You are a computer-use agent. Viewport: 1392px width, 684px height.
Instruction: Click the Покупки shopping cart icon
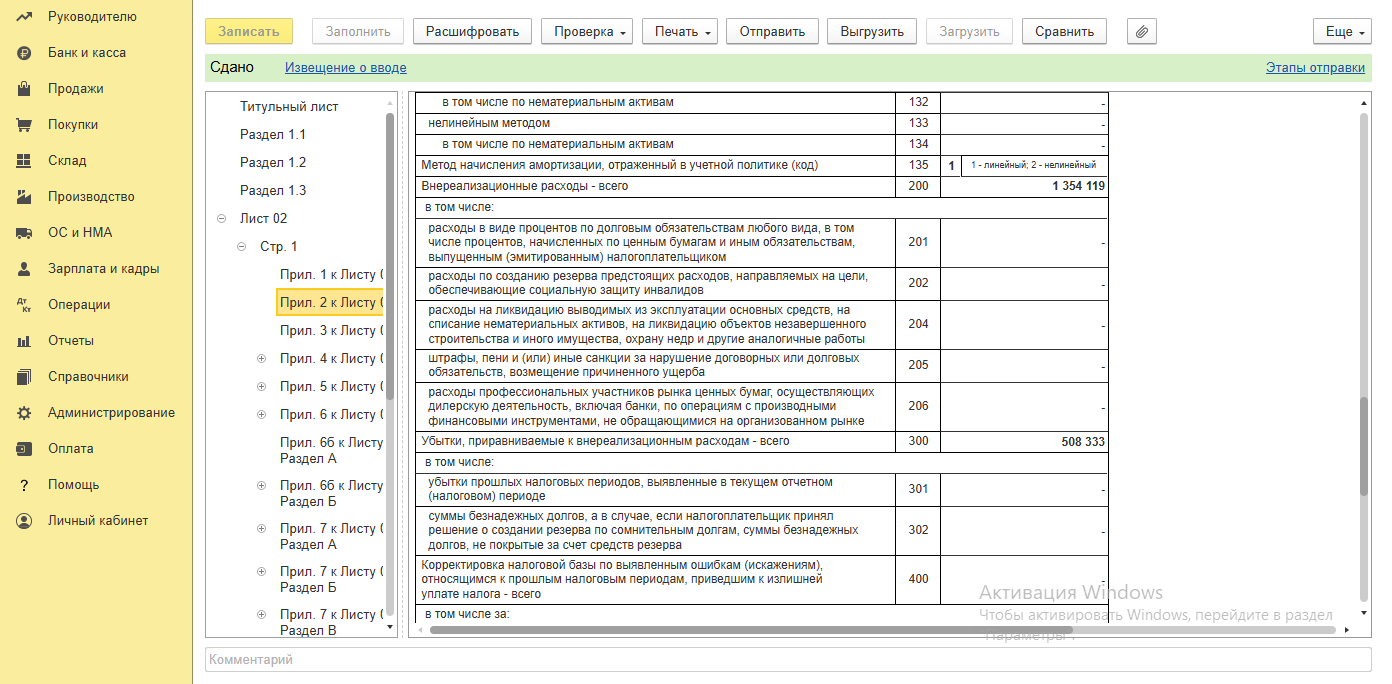[x=25, y=125]
